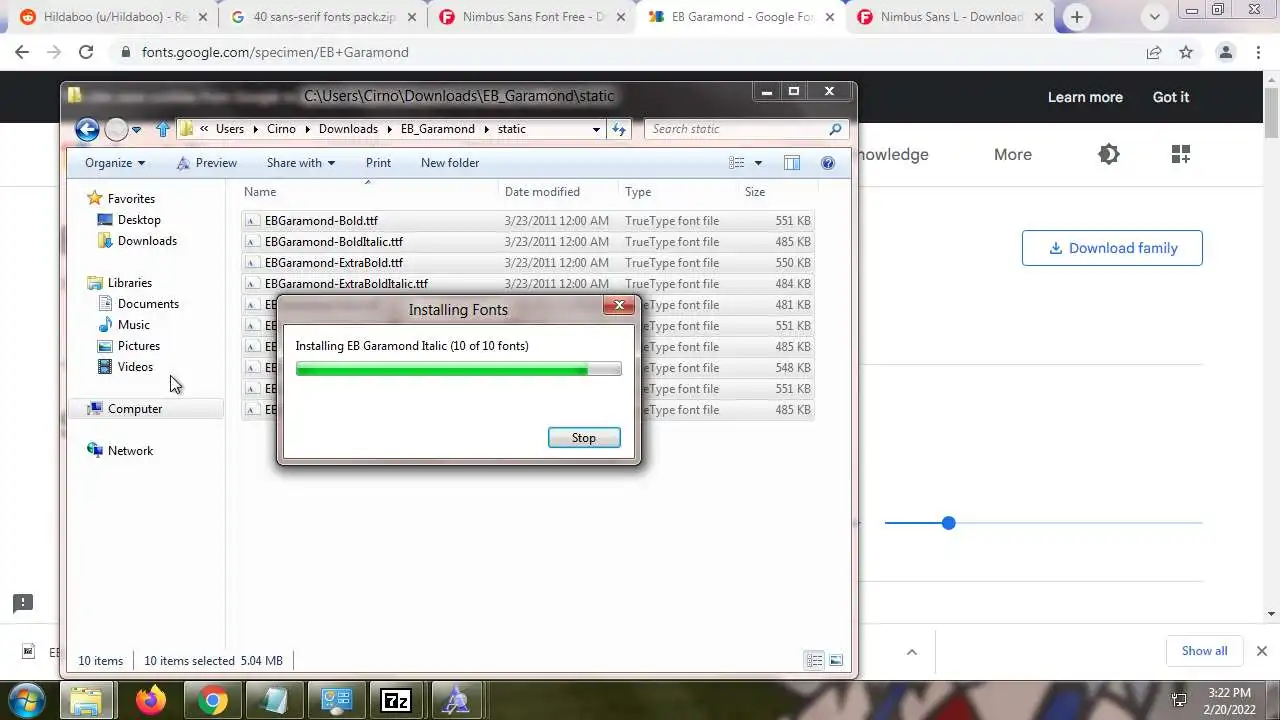Image resolution: width=1280 pixels, height=720 pixels.
Task: Expand the Share with dropdown
Action: 300,163
